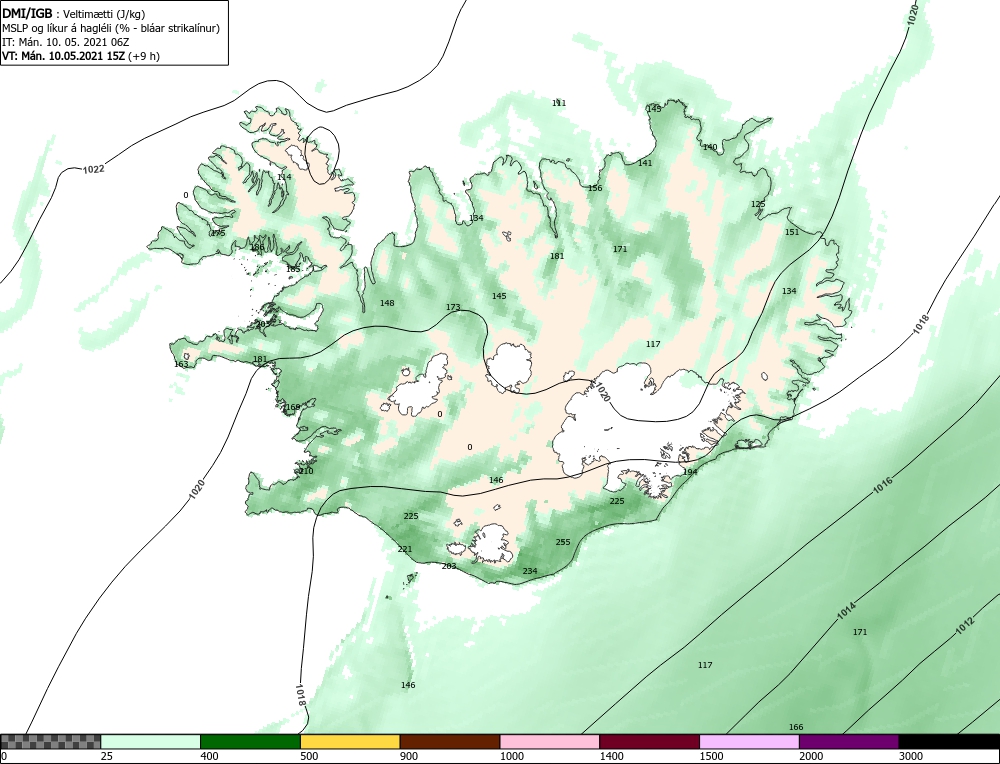The height and width of the screenshot is (764, 1000).
Task: Click the dark green 400–500 legend swatch
Action: coord(250,741)
